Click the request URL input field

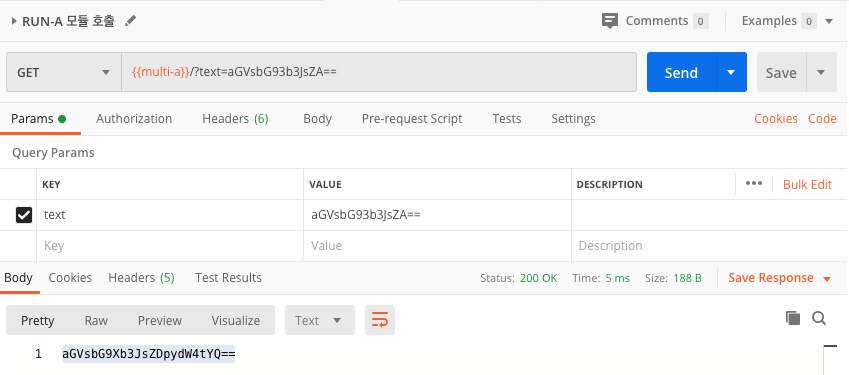379,72
